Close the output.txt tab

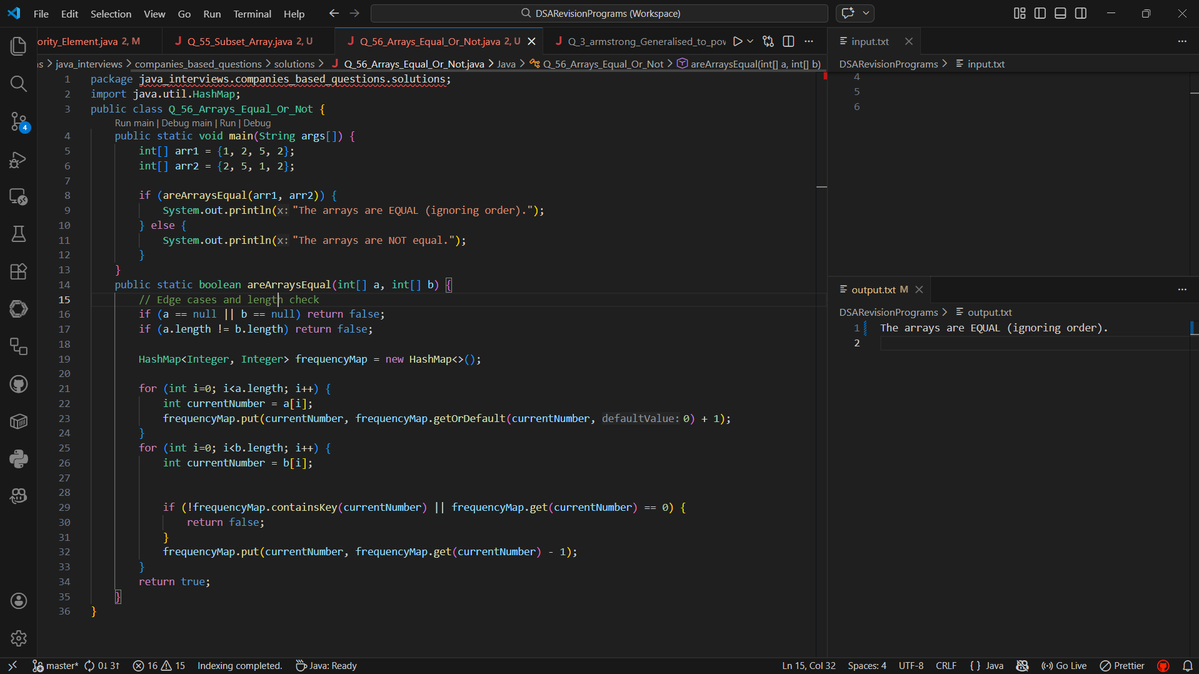click(x=919, y=289)
